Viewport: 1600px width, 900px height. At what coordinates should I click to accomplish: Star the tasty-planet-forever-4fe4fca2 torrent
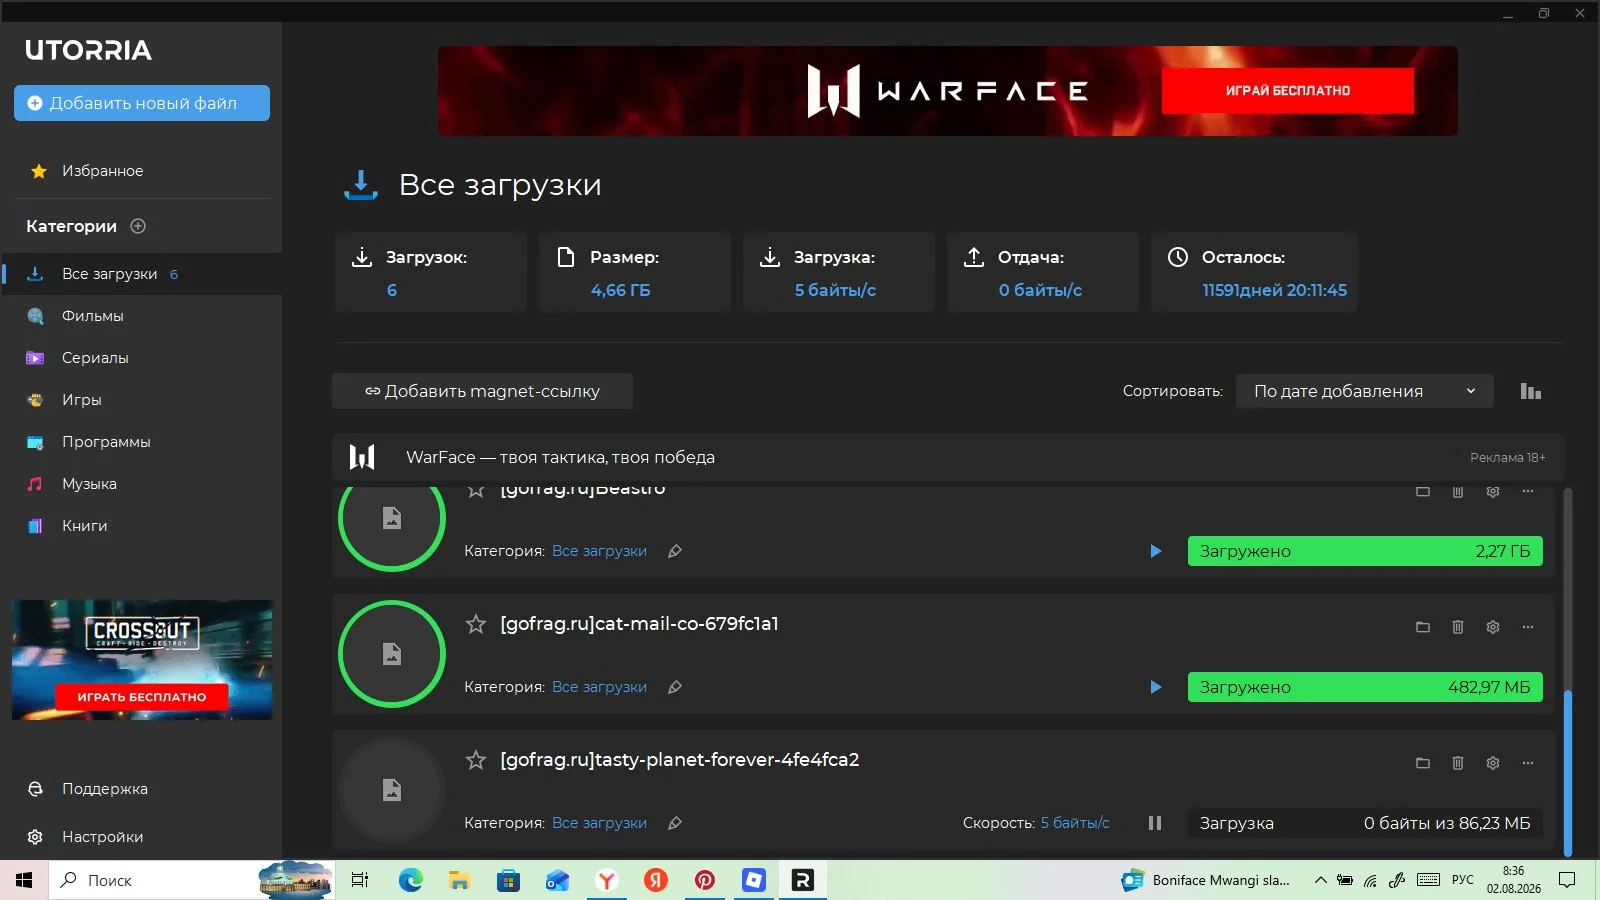pyautogui.click(x=476, y=760)
